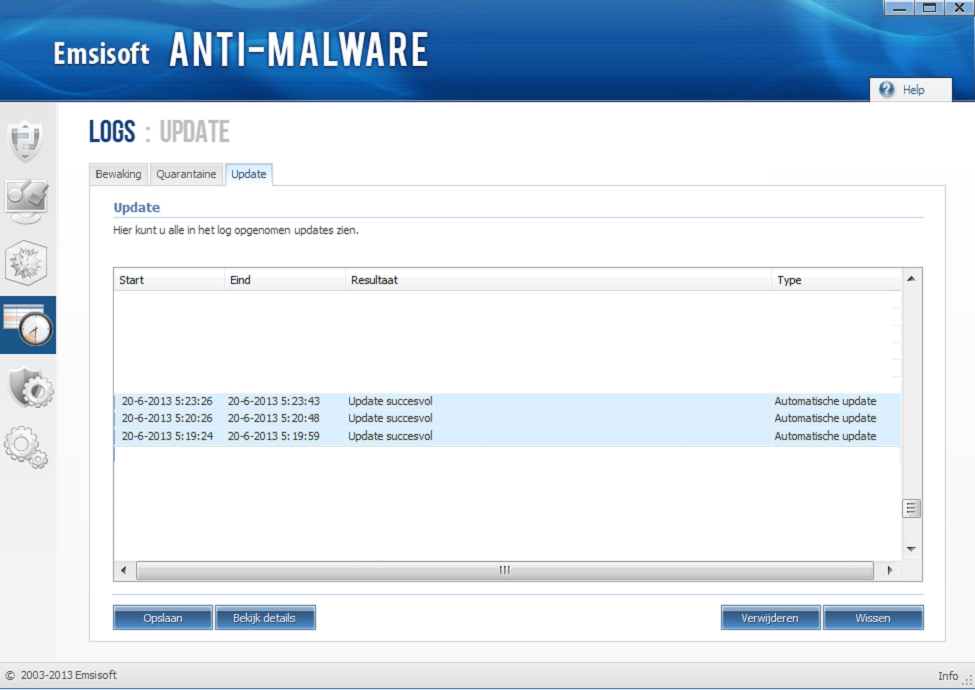Select the Update tab

click(x=249, y=174)
